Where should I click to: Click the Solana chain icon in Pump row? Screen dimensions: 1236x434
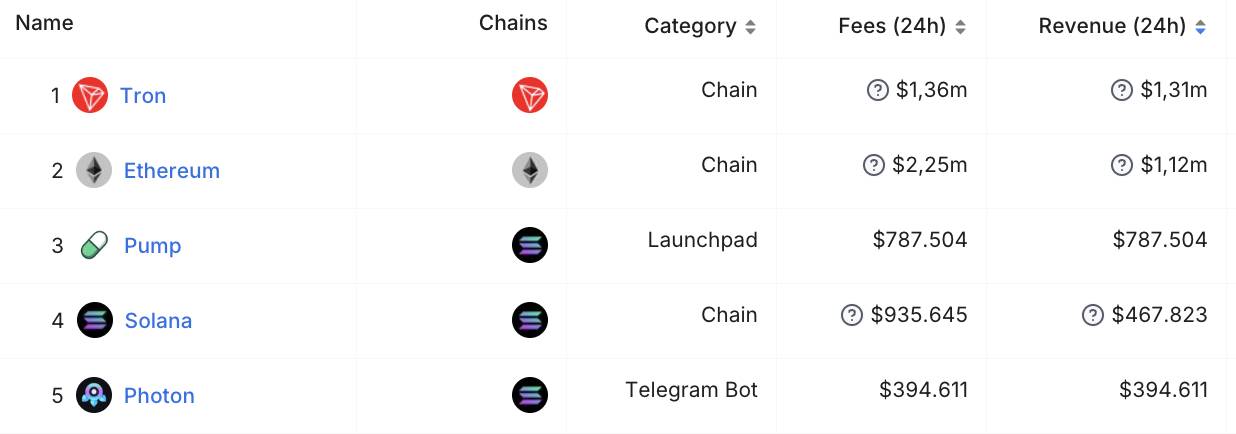(530, 246)
